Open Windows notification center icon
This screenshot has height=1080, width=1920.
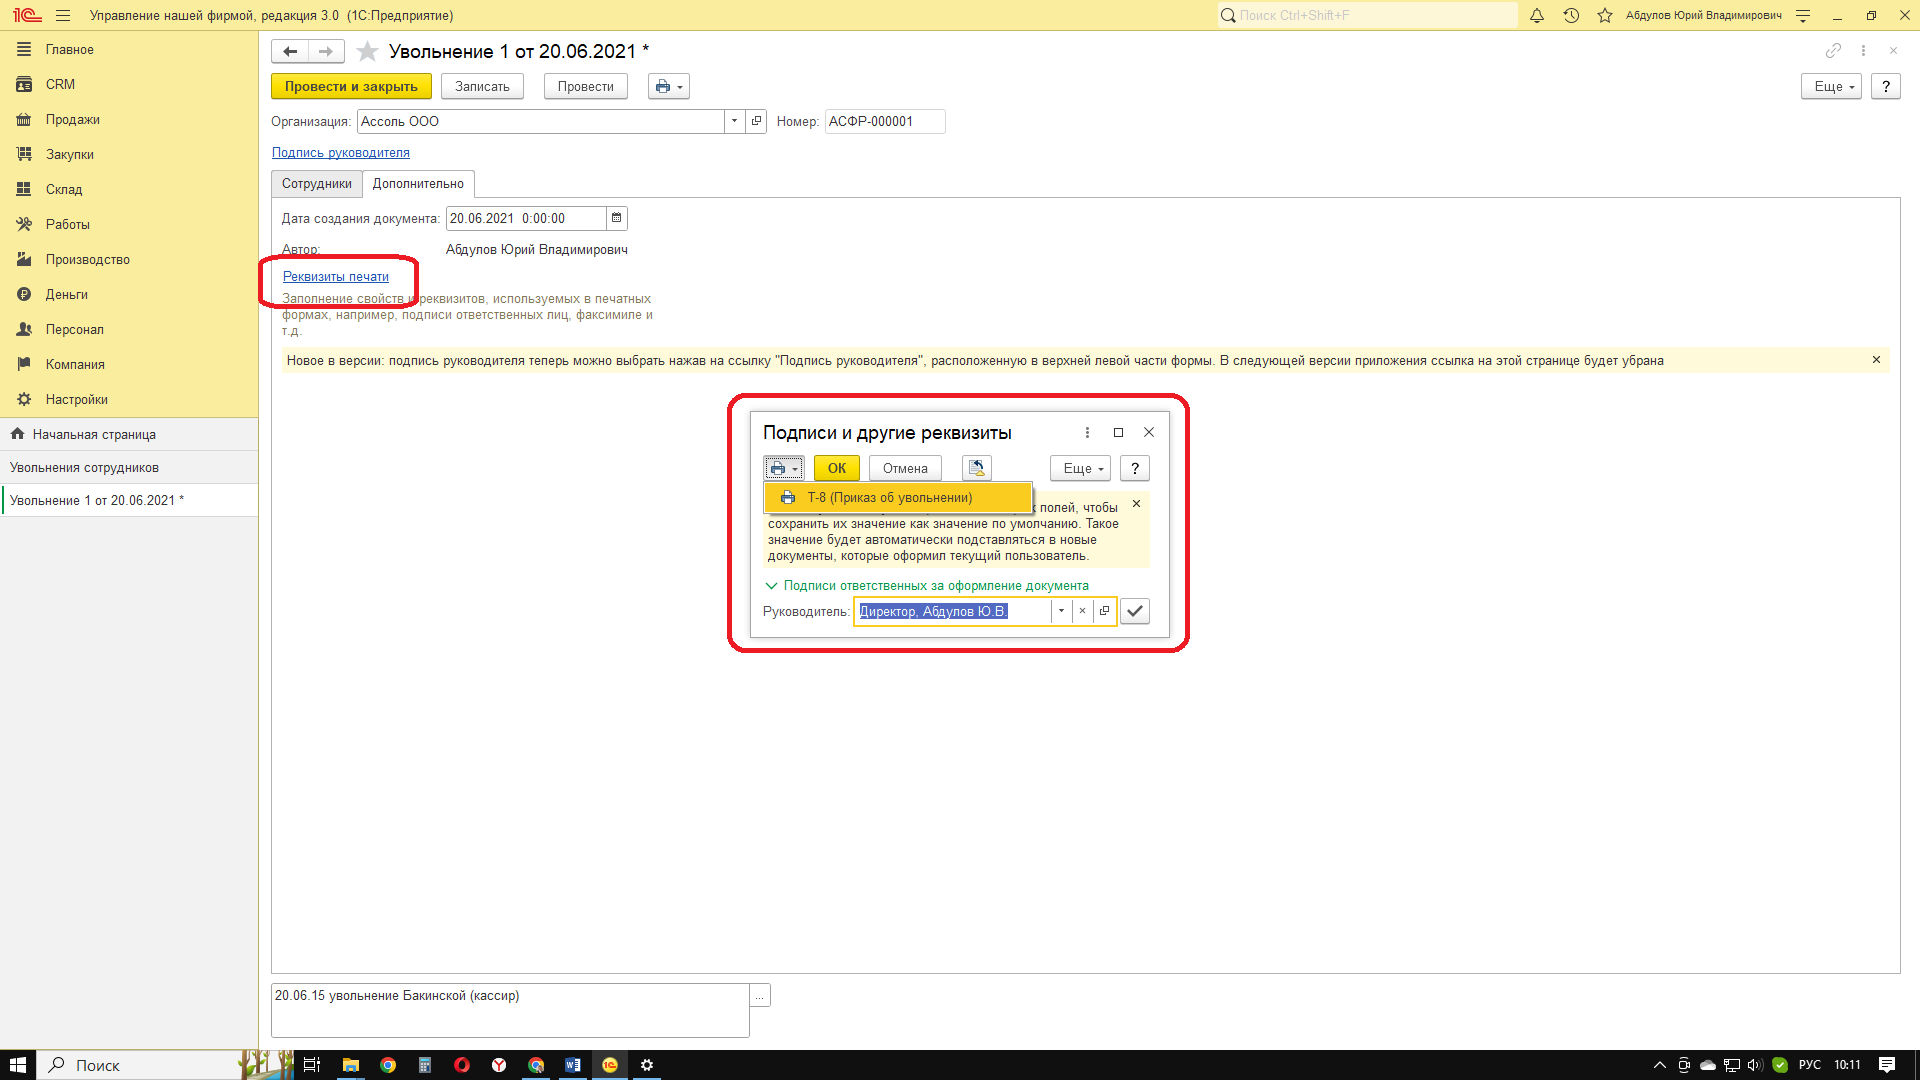click(1887, 1065)
